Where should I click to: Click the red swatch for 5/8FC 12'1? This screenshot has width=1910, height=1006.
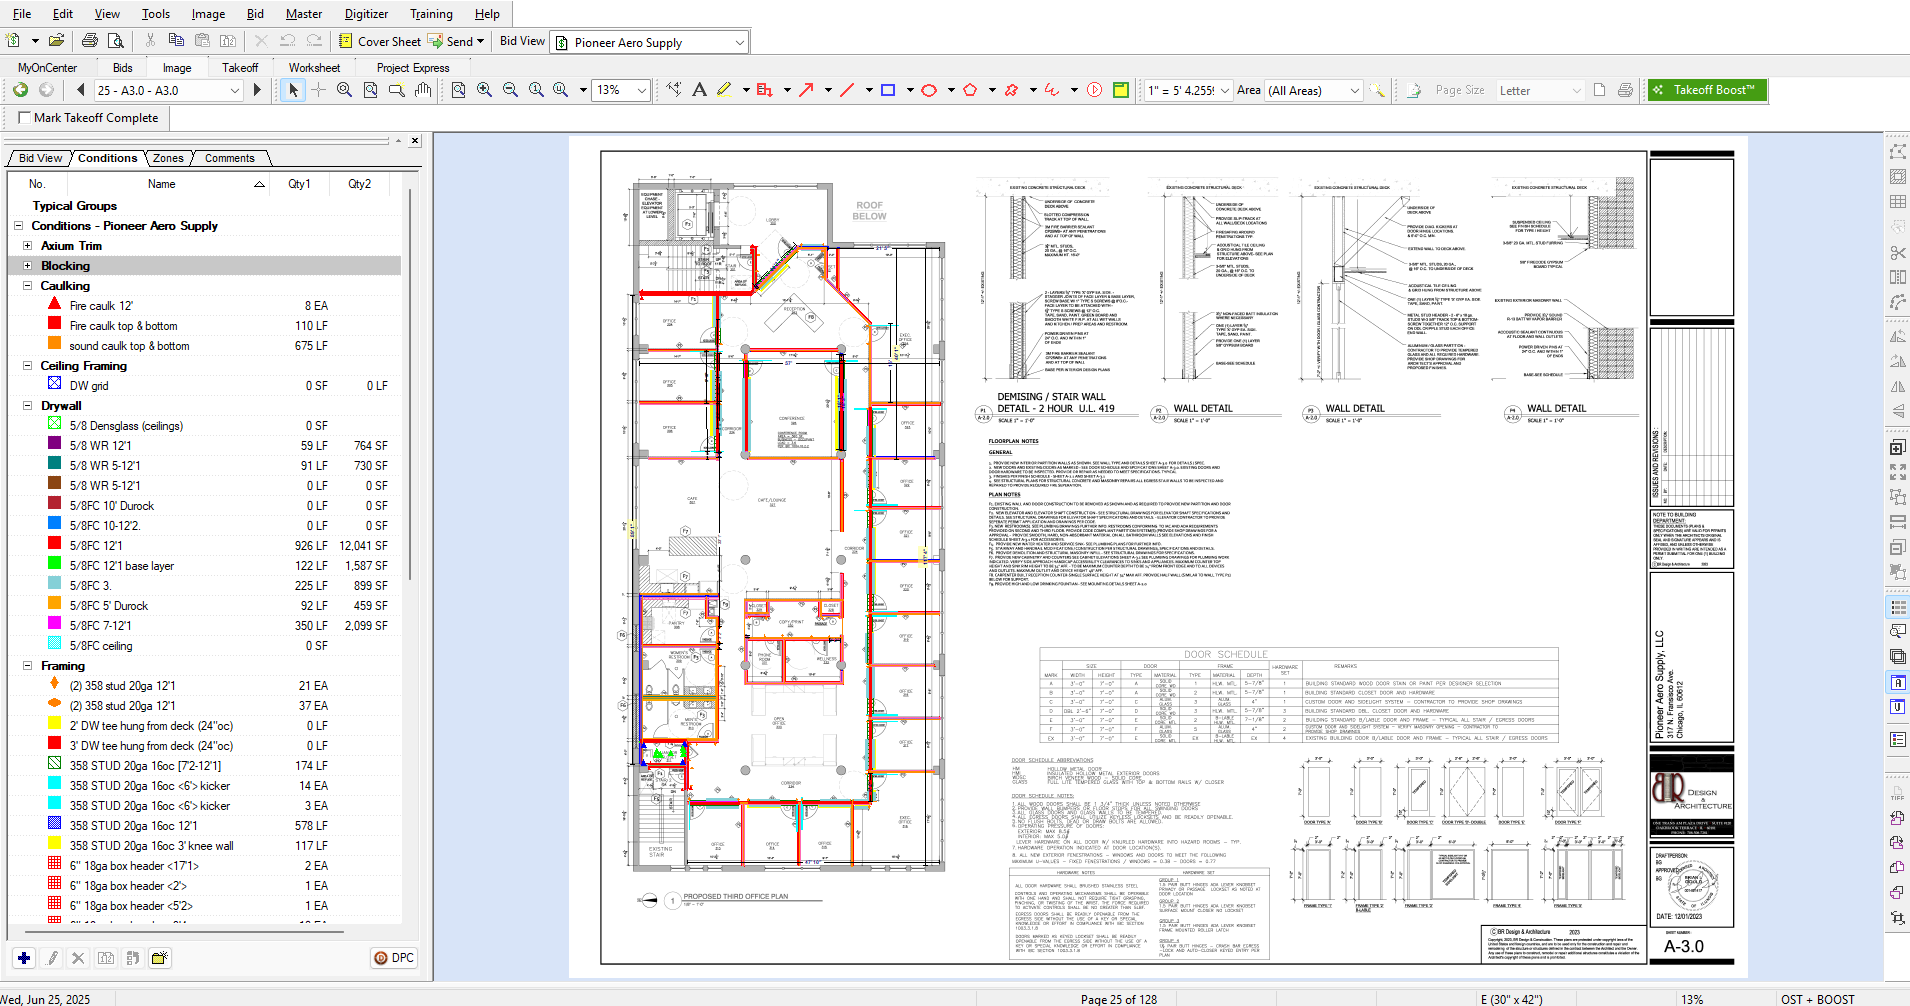55,545
